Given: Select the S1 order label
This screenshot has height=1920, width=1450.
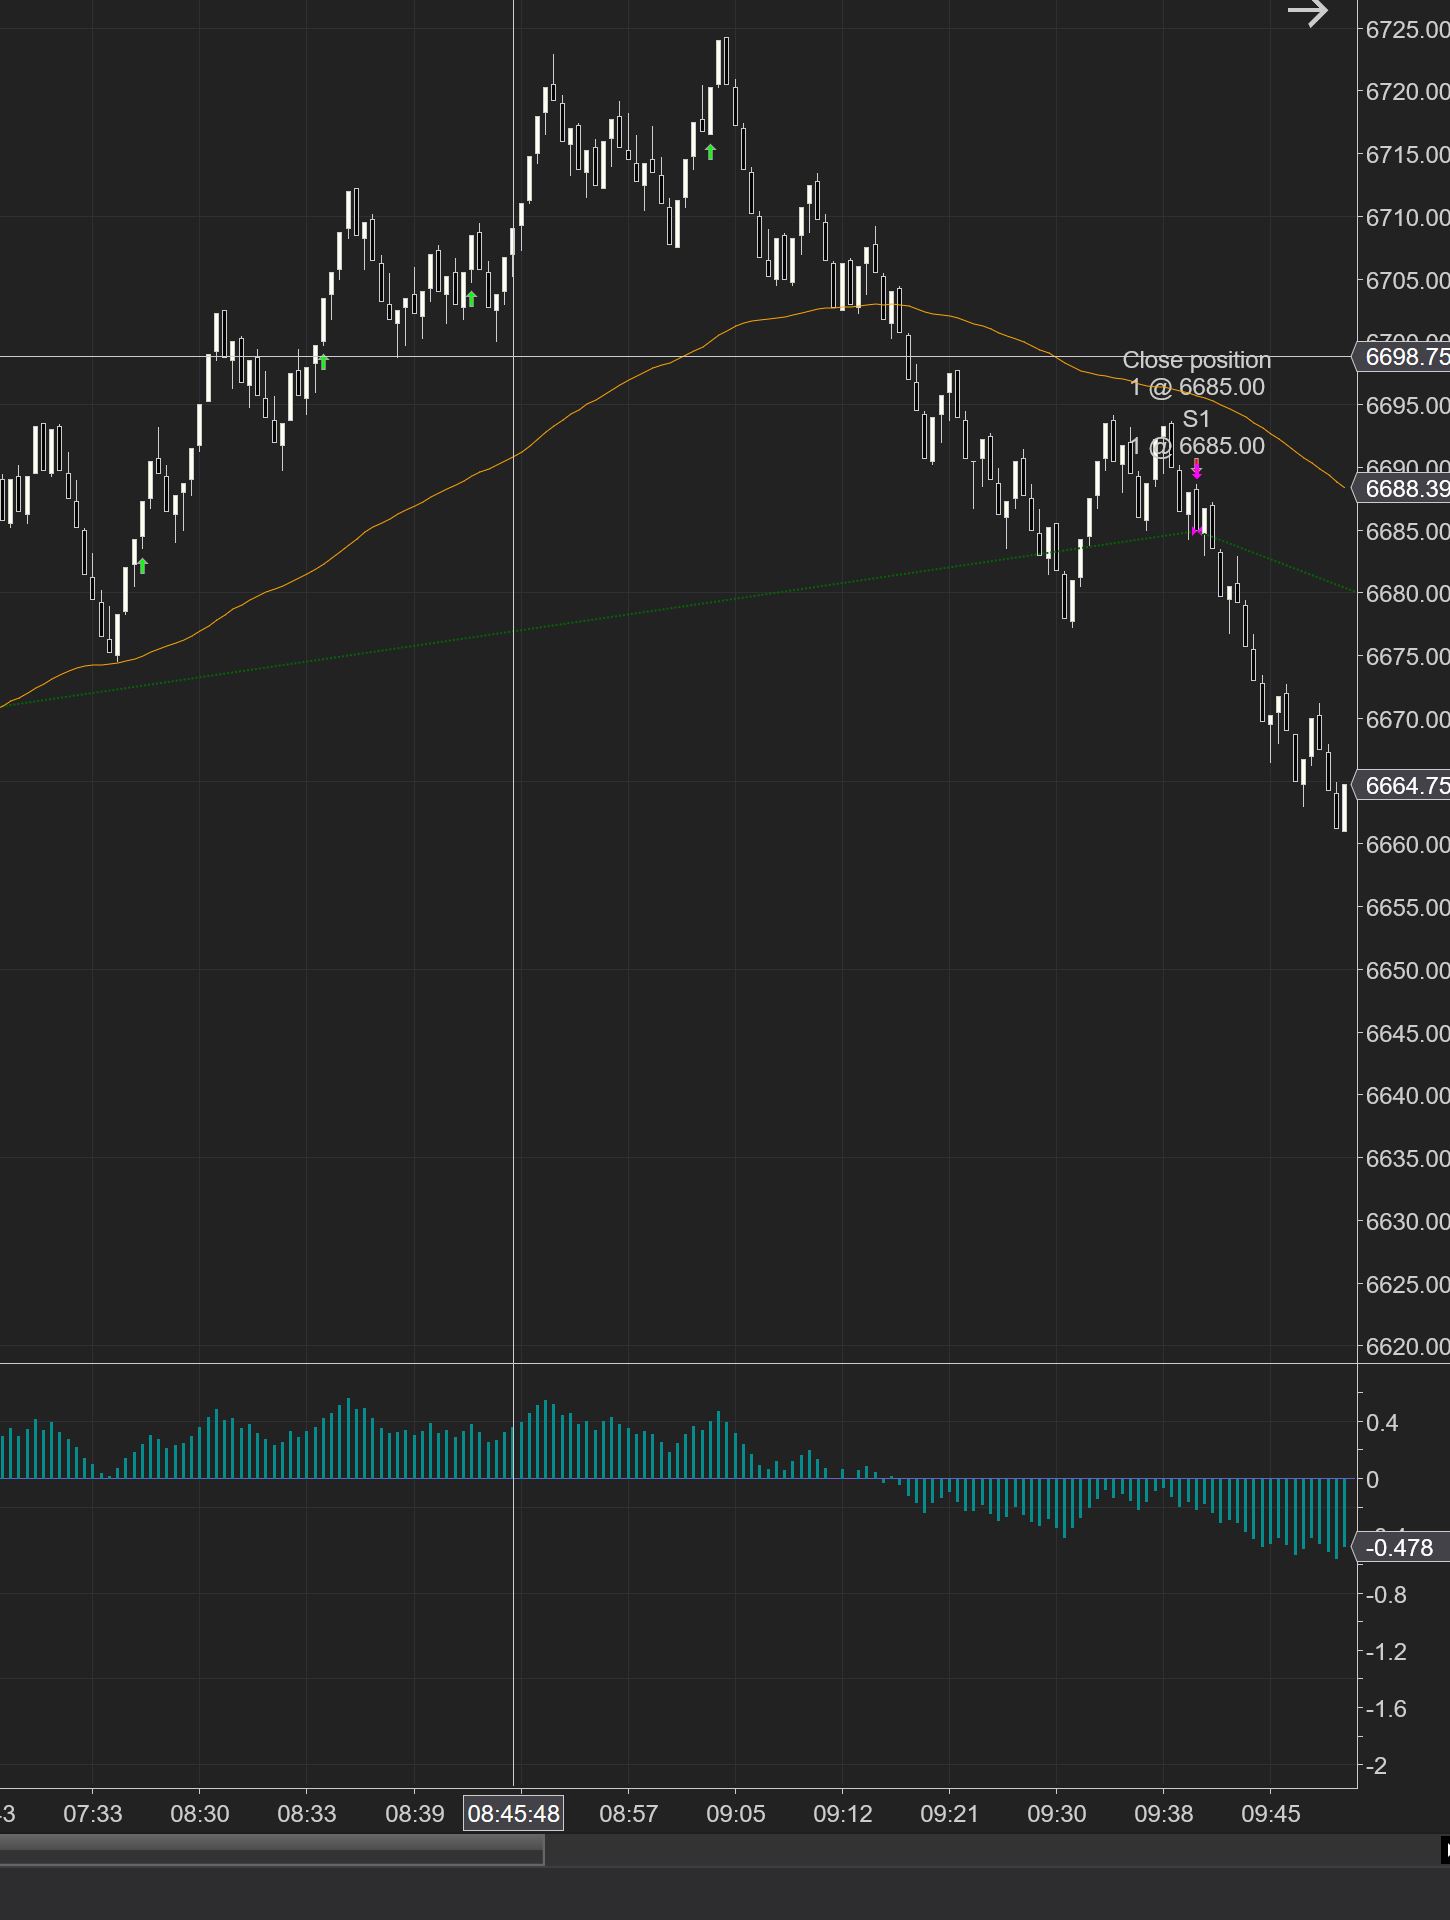Looking at the screenshot, I should point(1196,419).
